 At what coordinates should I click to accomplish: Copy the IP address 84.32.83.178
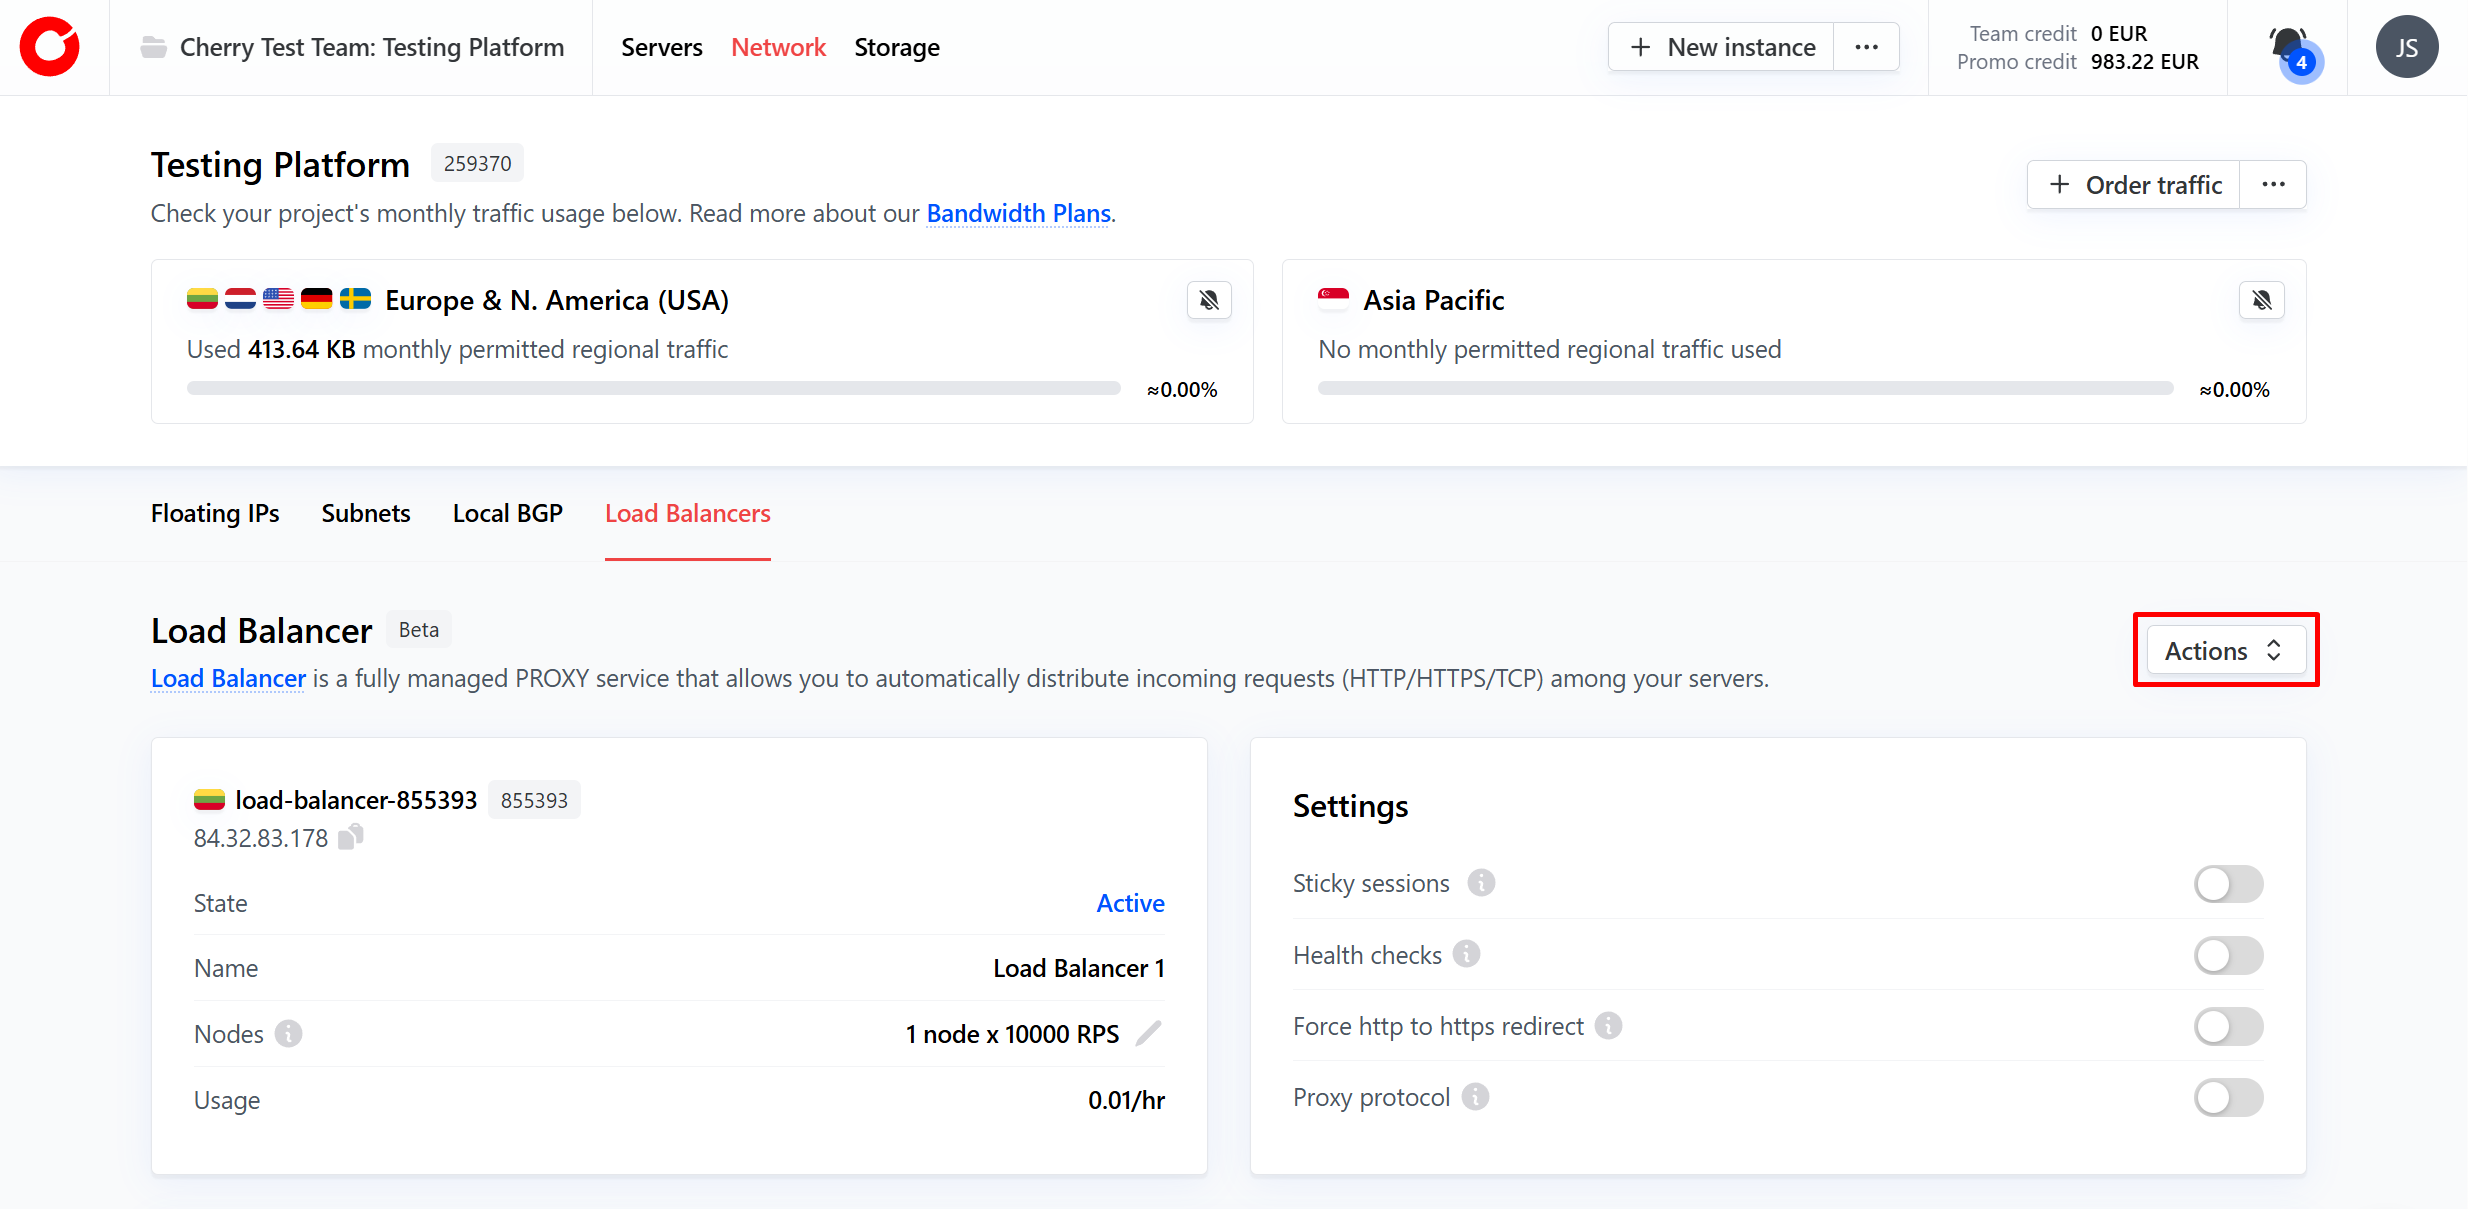click(351, 837)
